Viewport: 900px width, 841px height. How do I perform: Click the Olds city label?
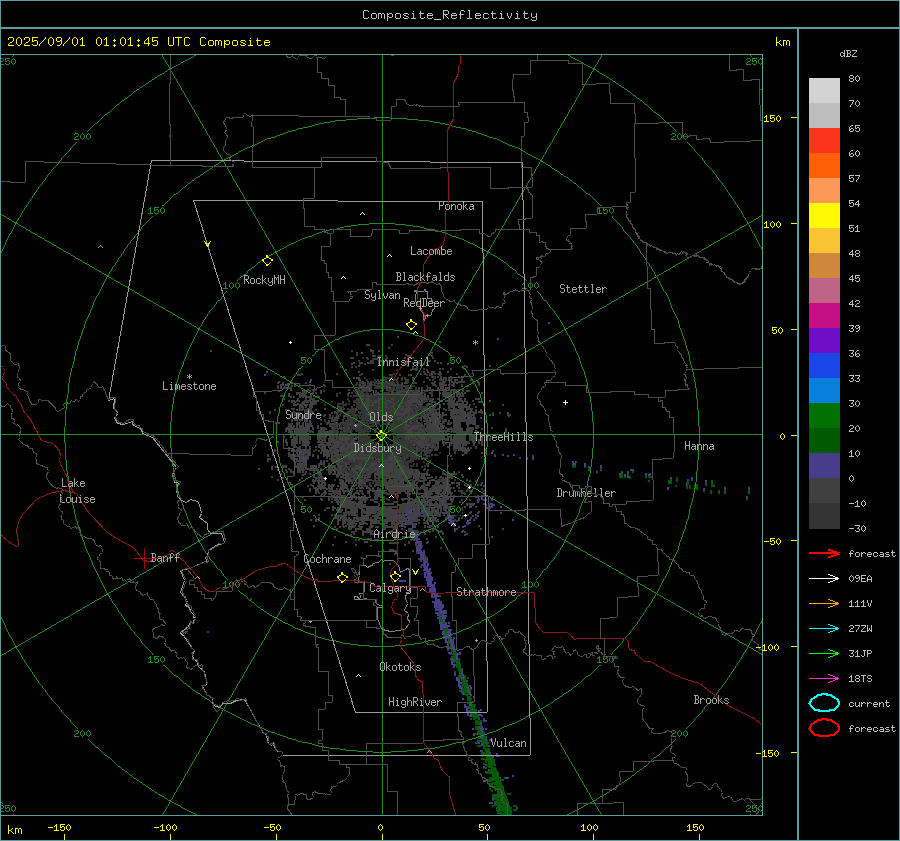[x=381, y=417]
